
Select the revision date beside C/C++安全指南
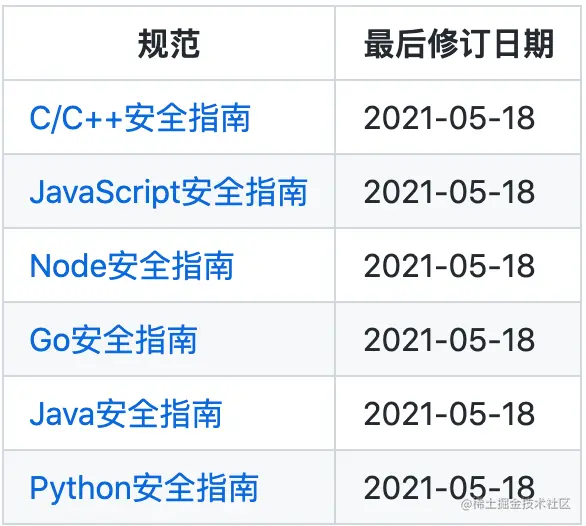(449, 118)
